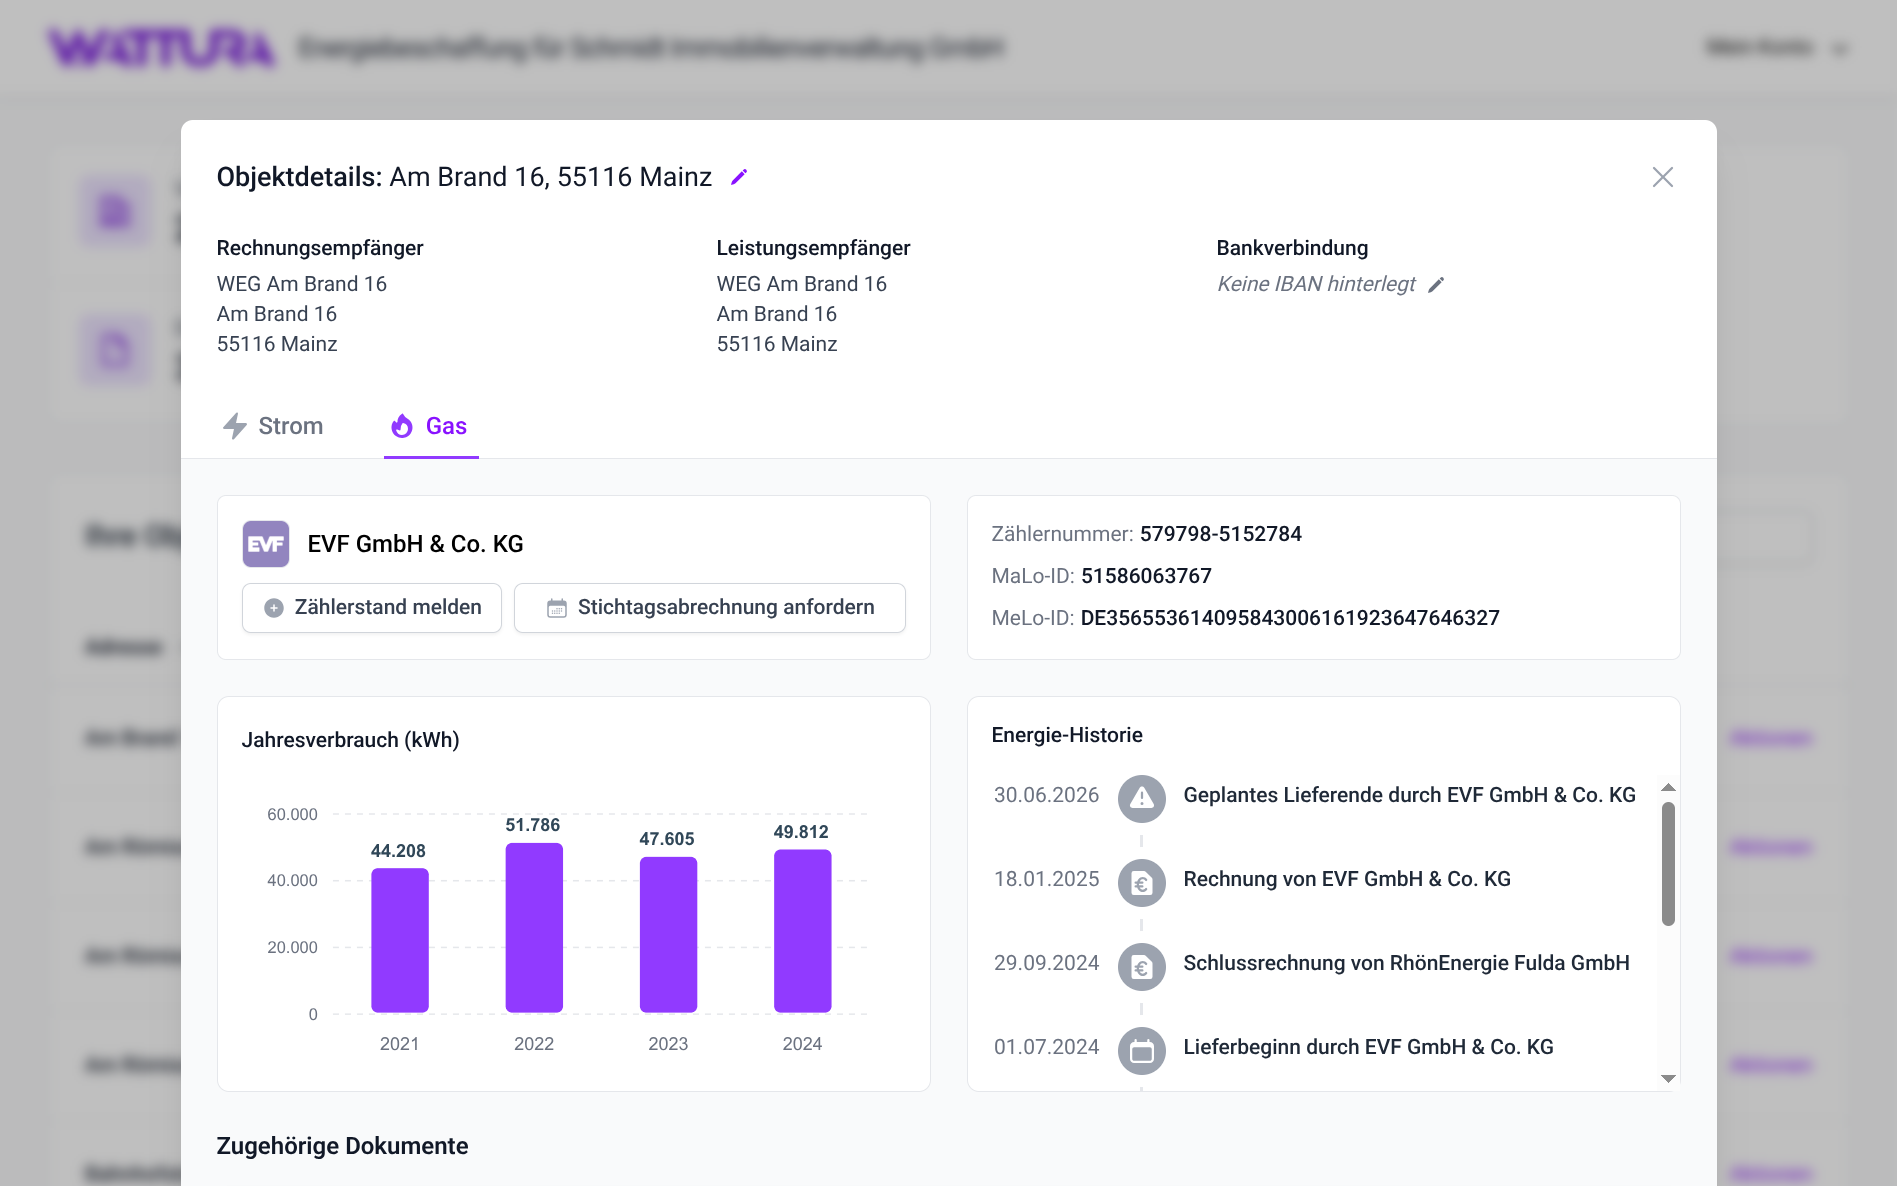
Task: Request Stichtagsabrechnung anfordern
Action: click(709, 607)
